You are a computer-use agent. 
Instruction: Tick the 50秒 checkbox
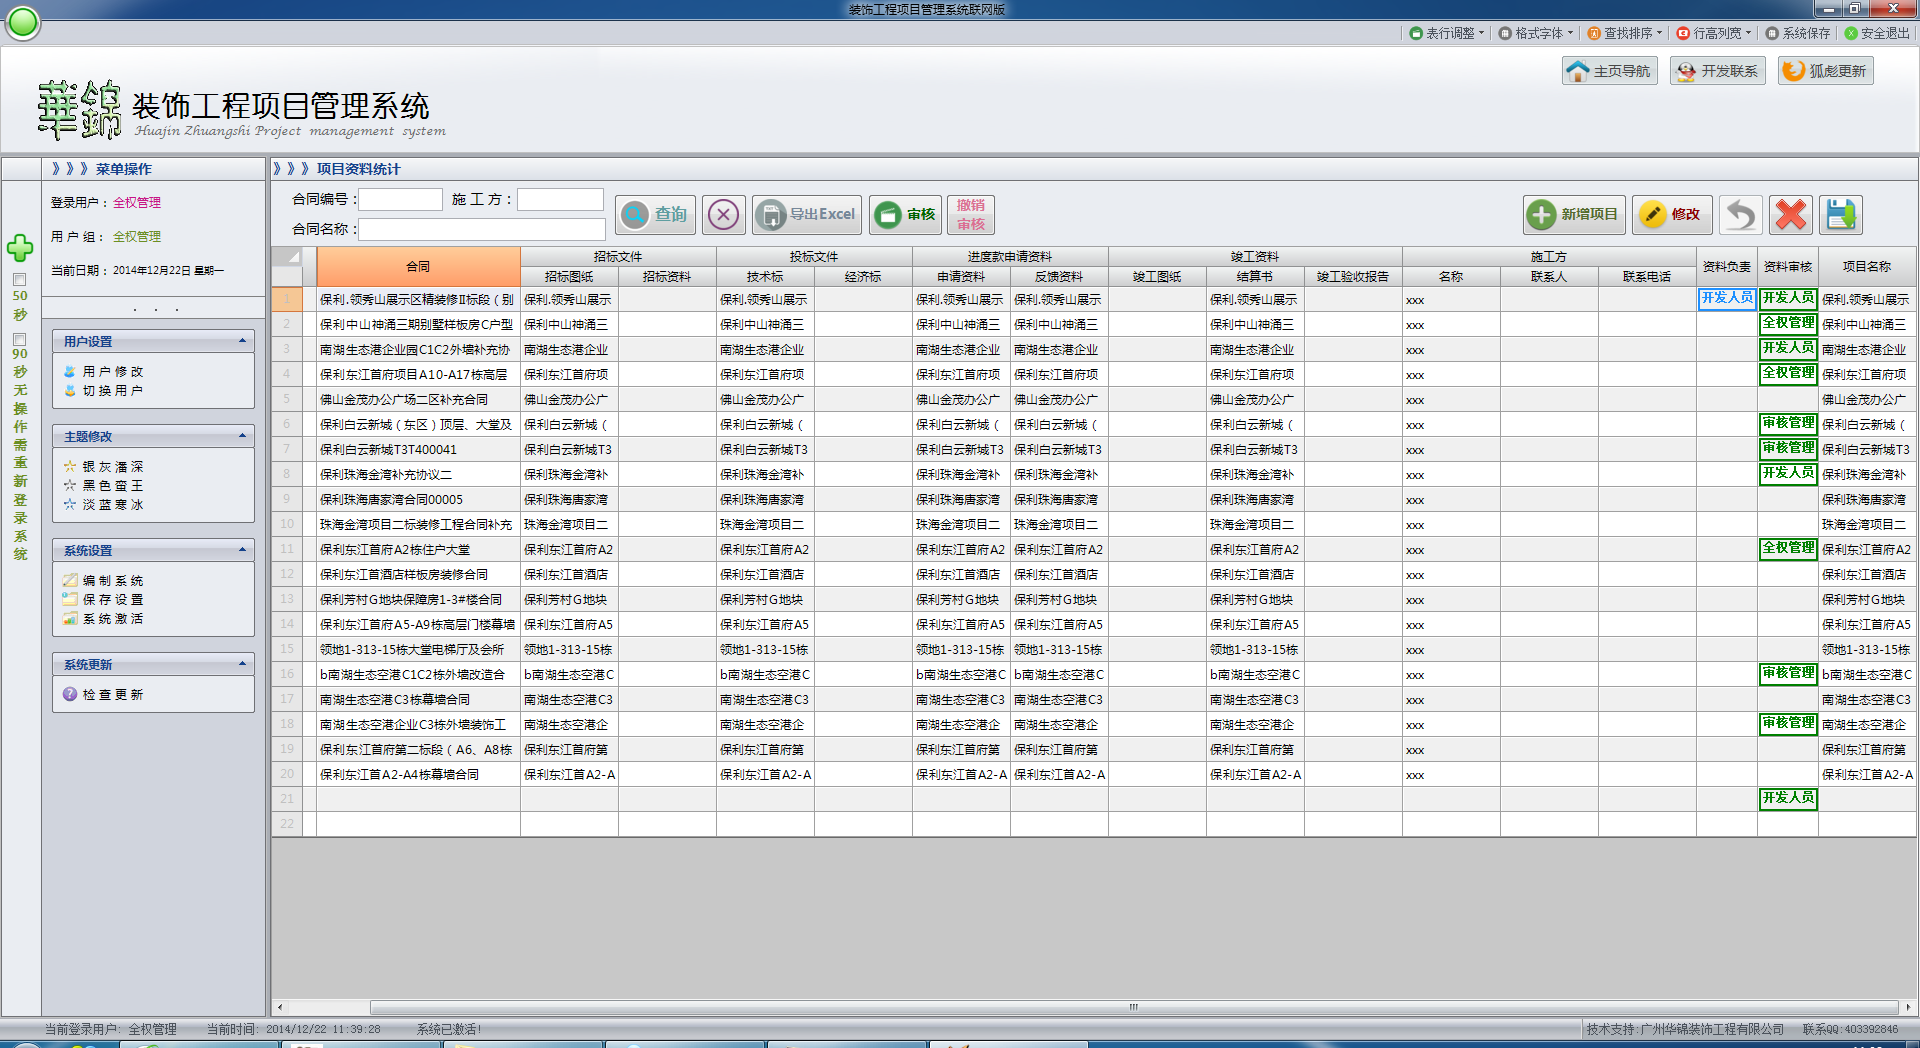(19, 280)
